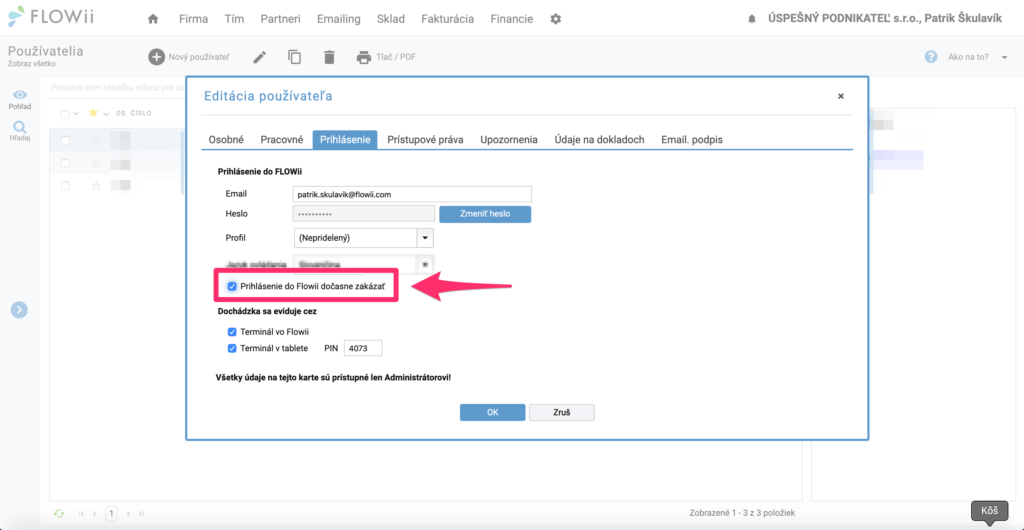Viewport: 1024px width, 530px height.
Task: Click the copy user icon in the toolbar
Action: [295, 57]
